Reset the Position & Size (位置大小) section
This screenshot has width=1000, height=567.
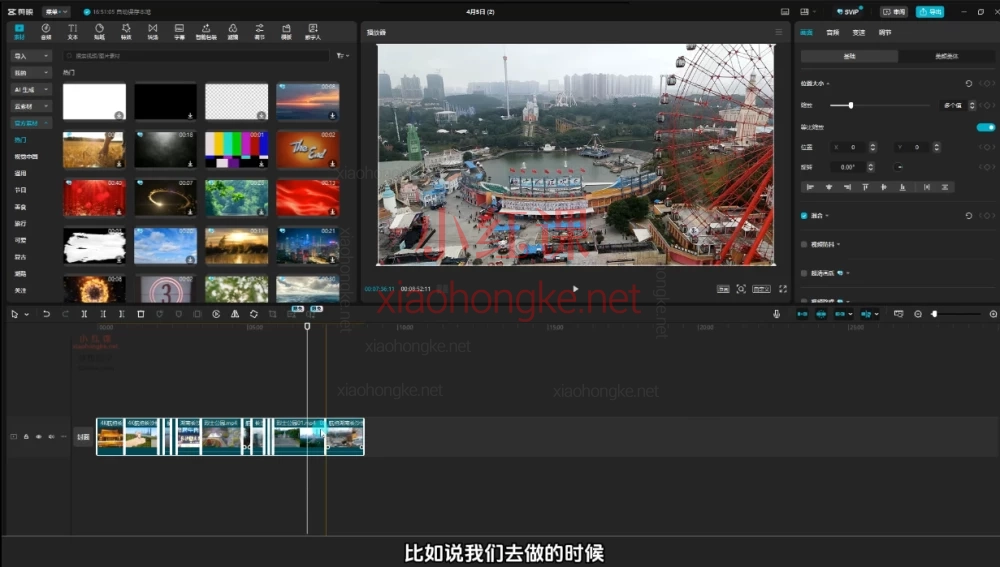point(968,84)
